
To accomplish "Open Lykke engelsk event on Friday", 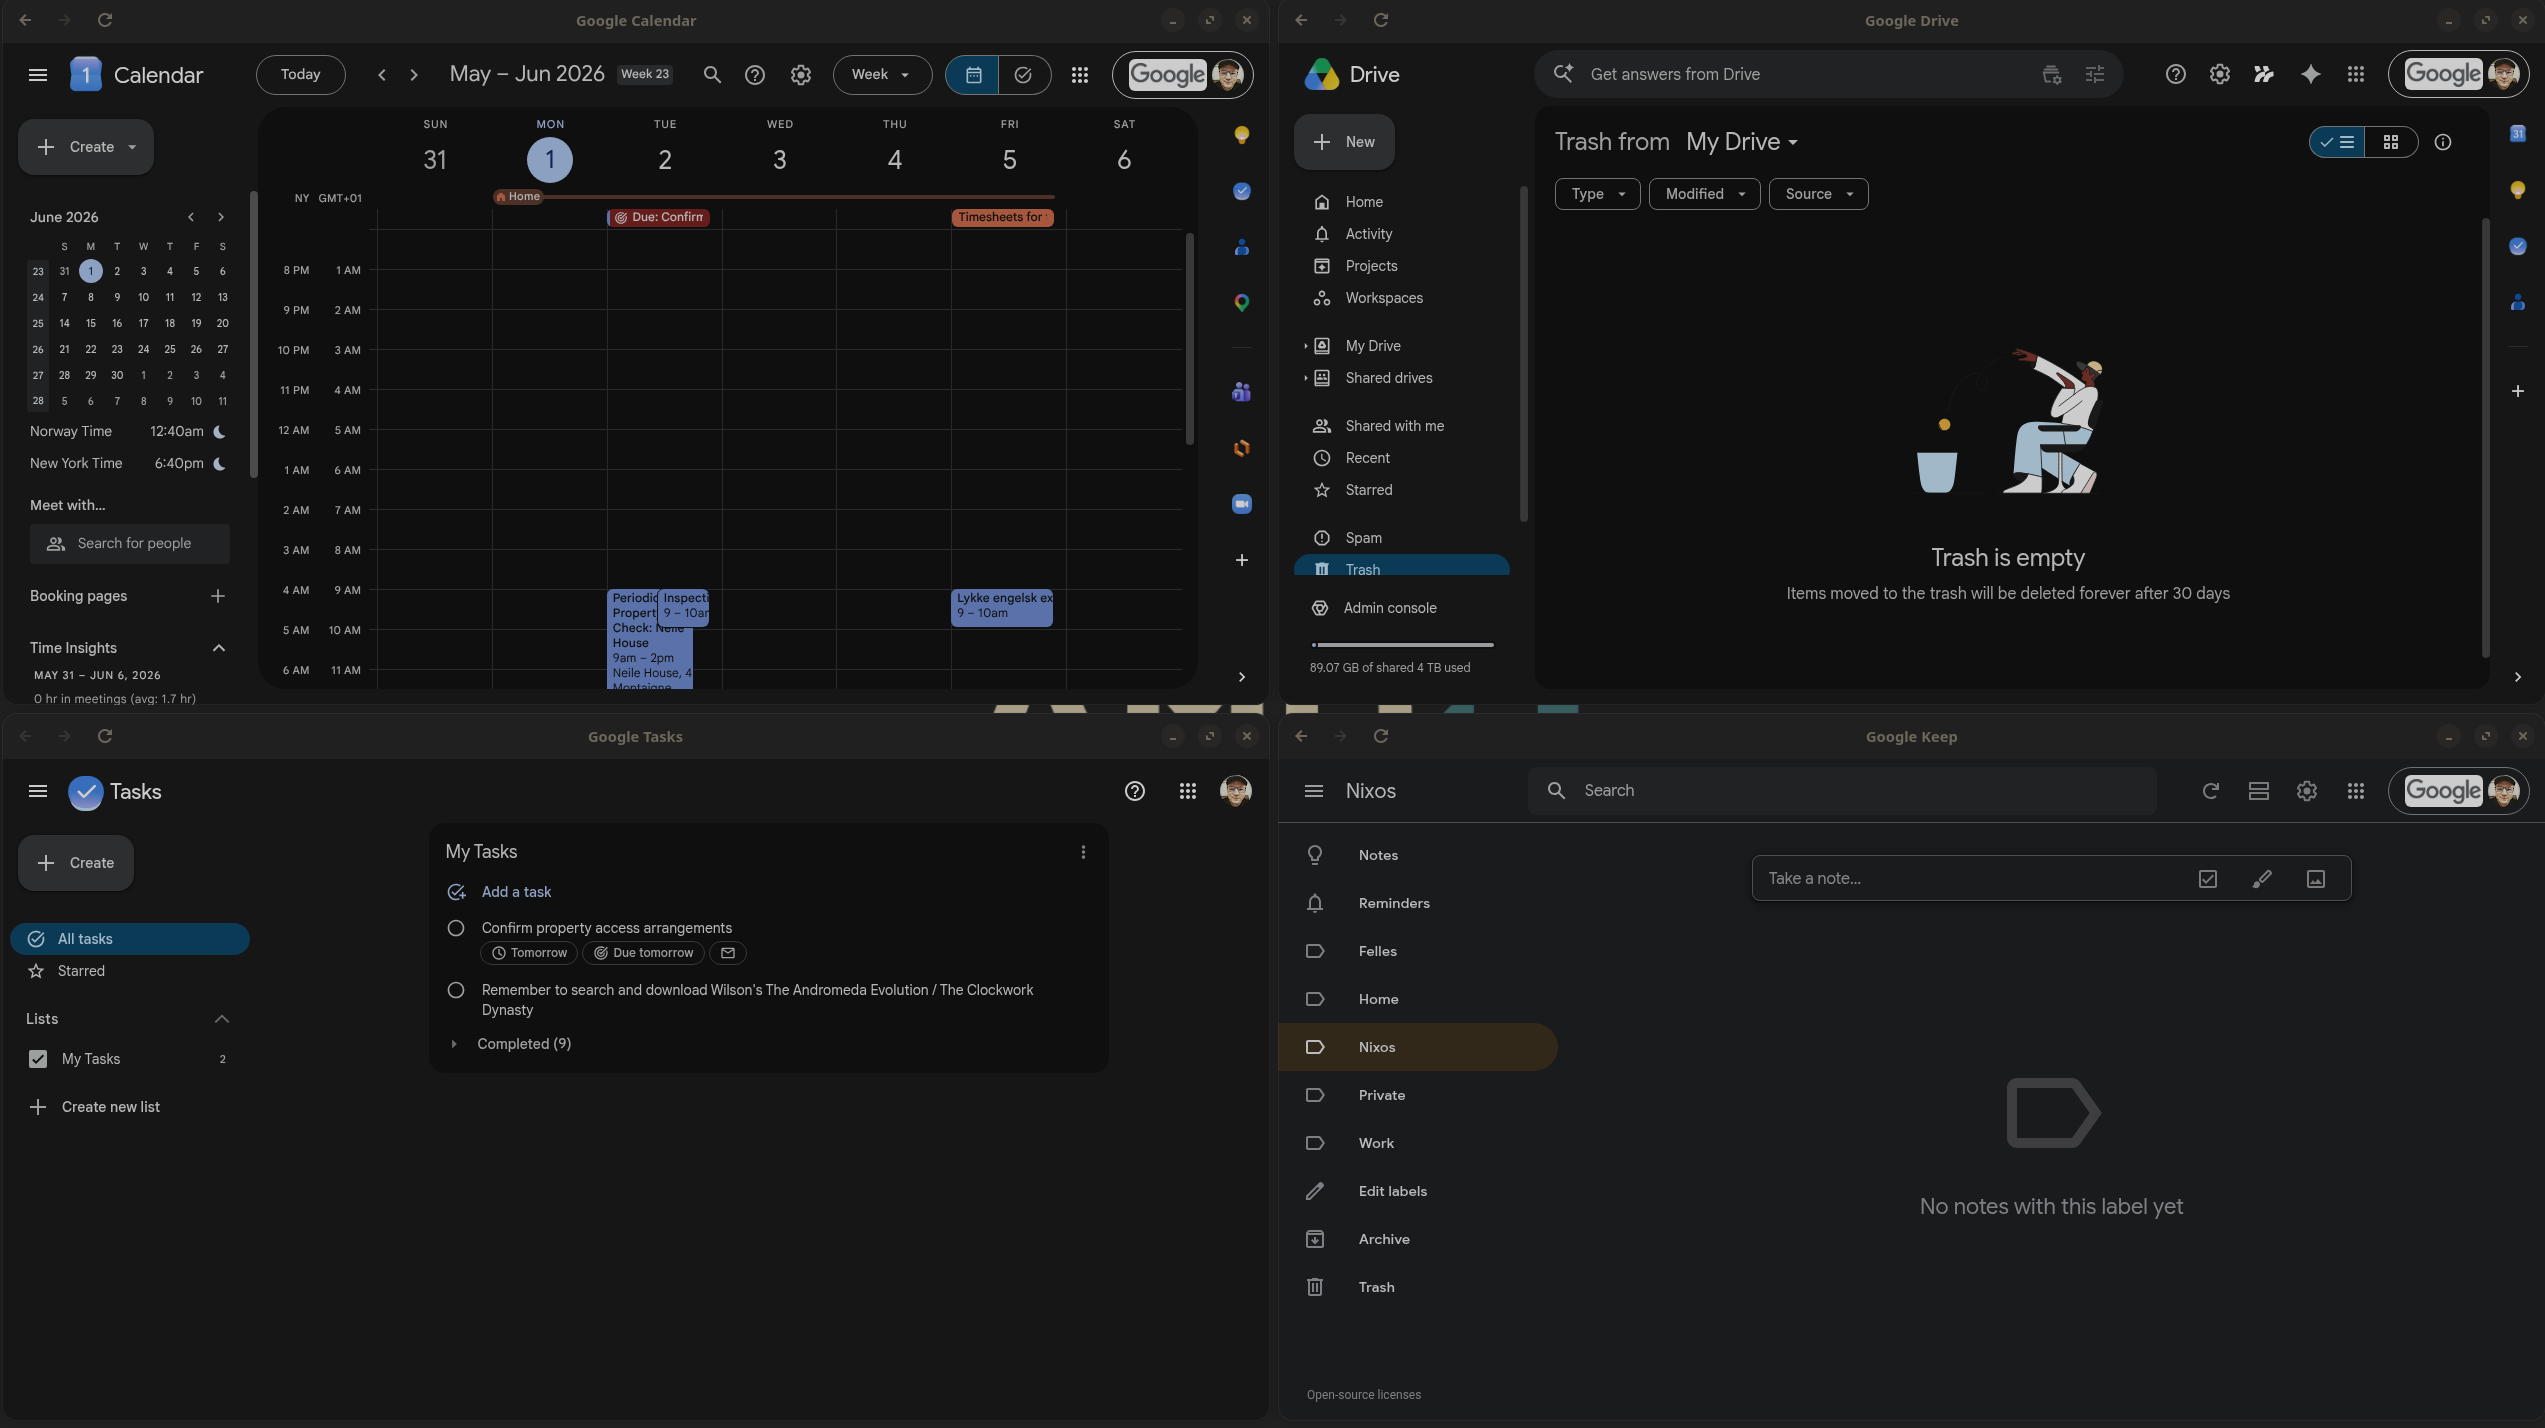I will tap(1002, 607).
